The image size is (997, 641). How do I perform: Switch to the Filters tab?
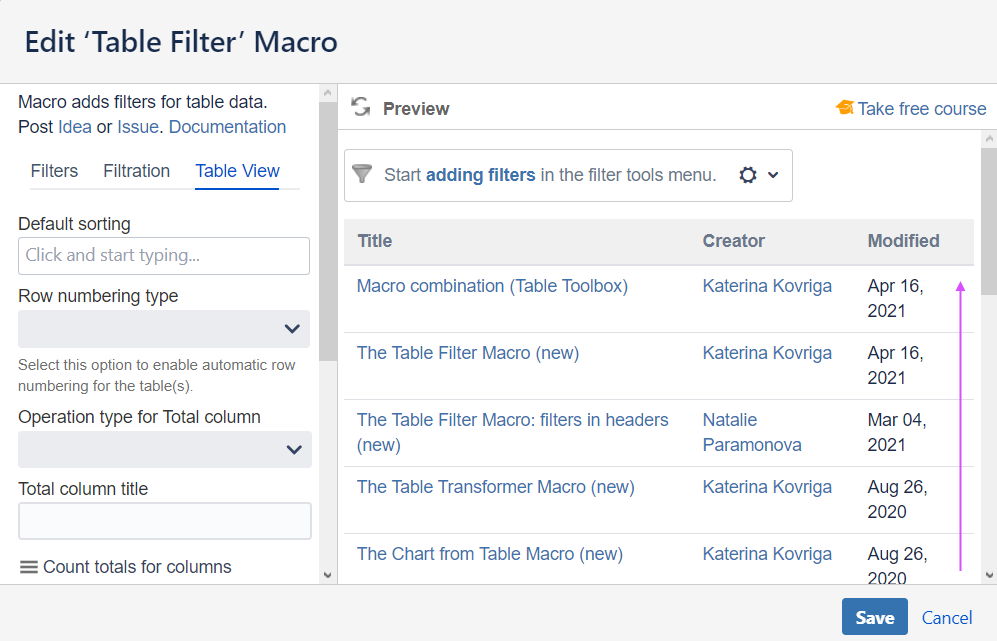coord(54,171)
